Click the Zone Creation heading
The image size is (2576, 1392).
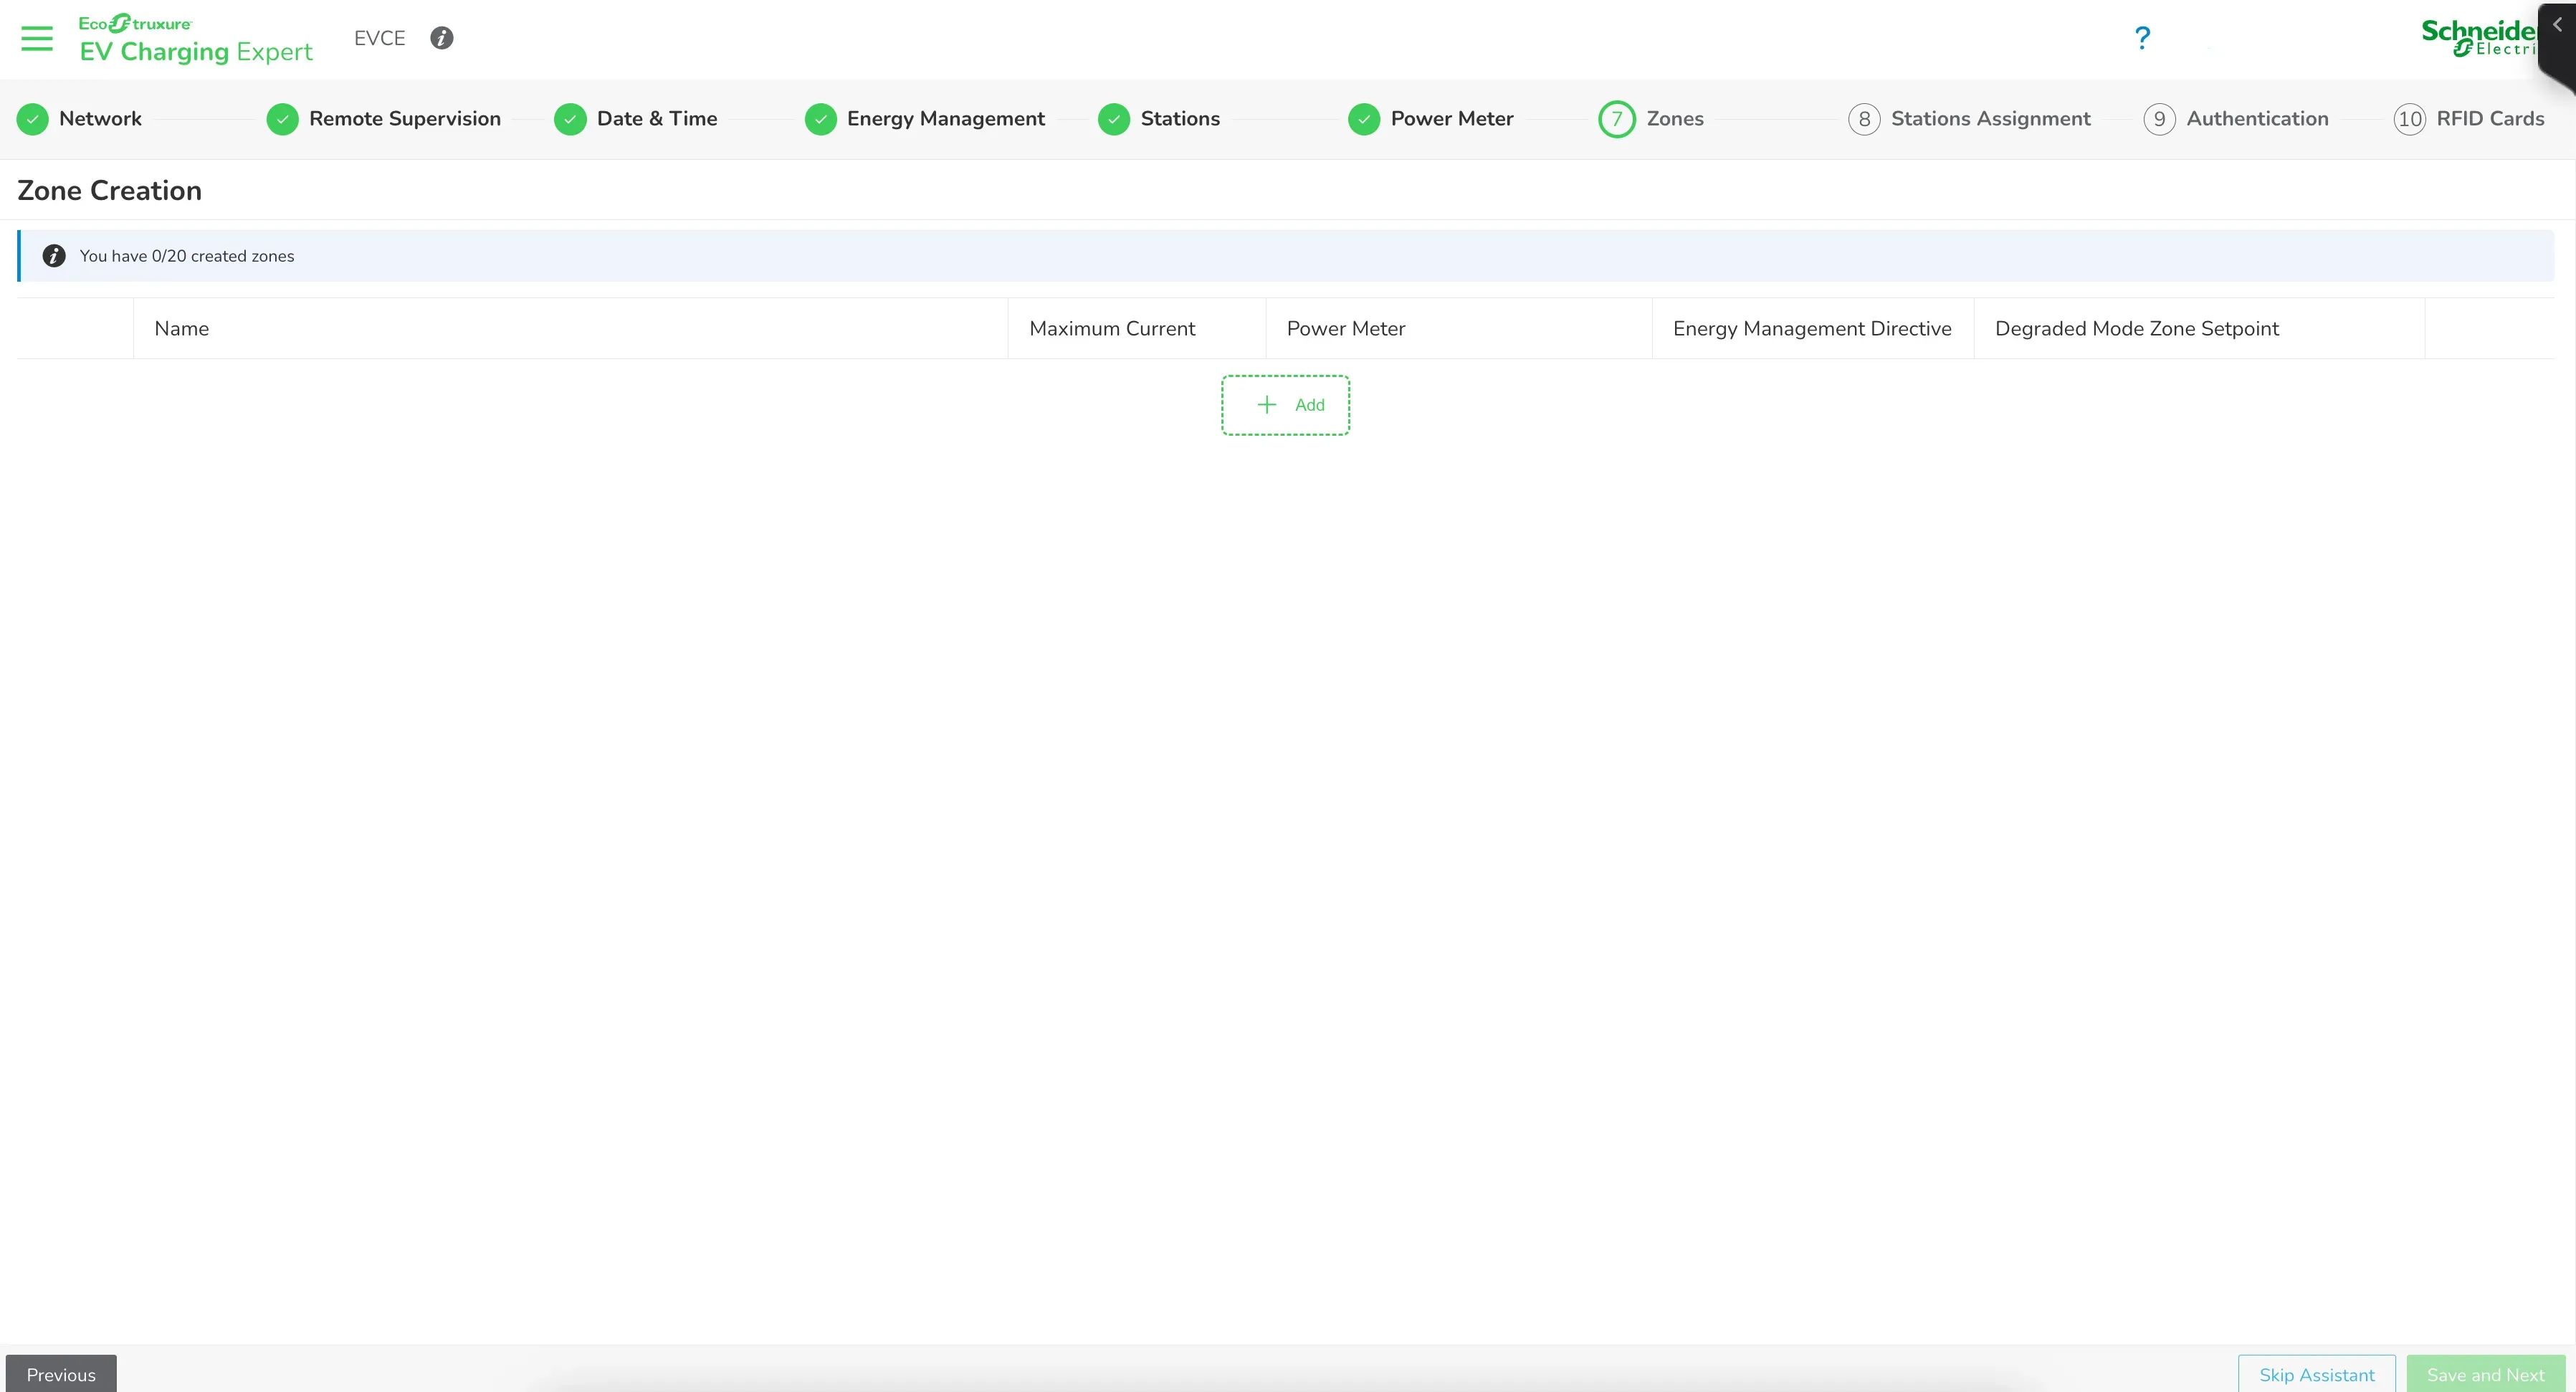click(x=110, y=190)
